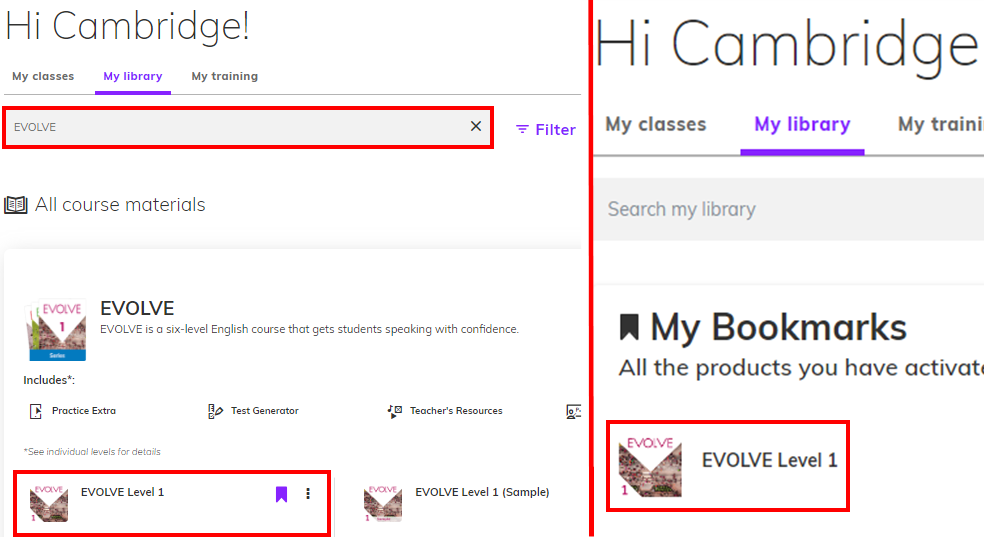Click the EVOLVE six-level course description

(x=309, y=329)
